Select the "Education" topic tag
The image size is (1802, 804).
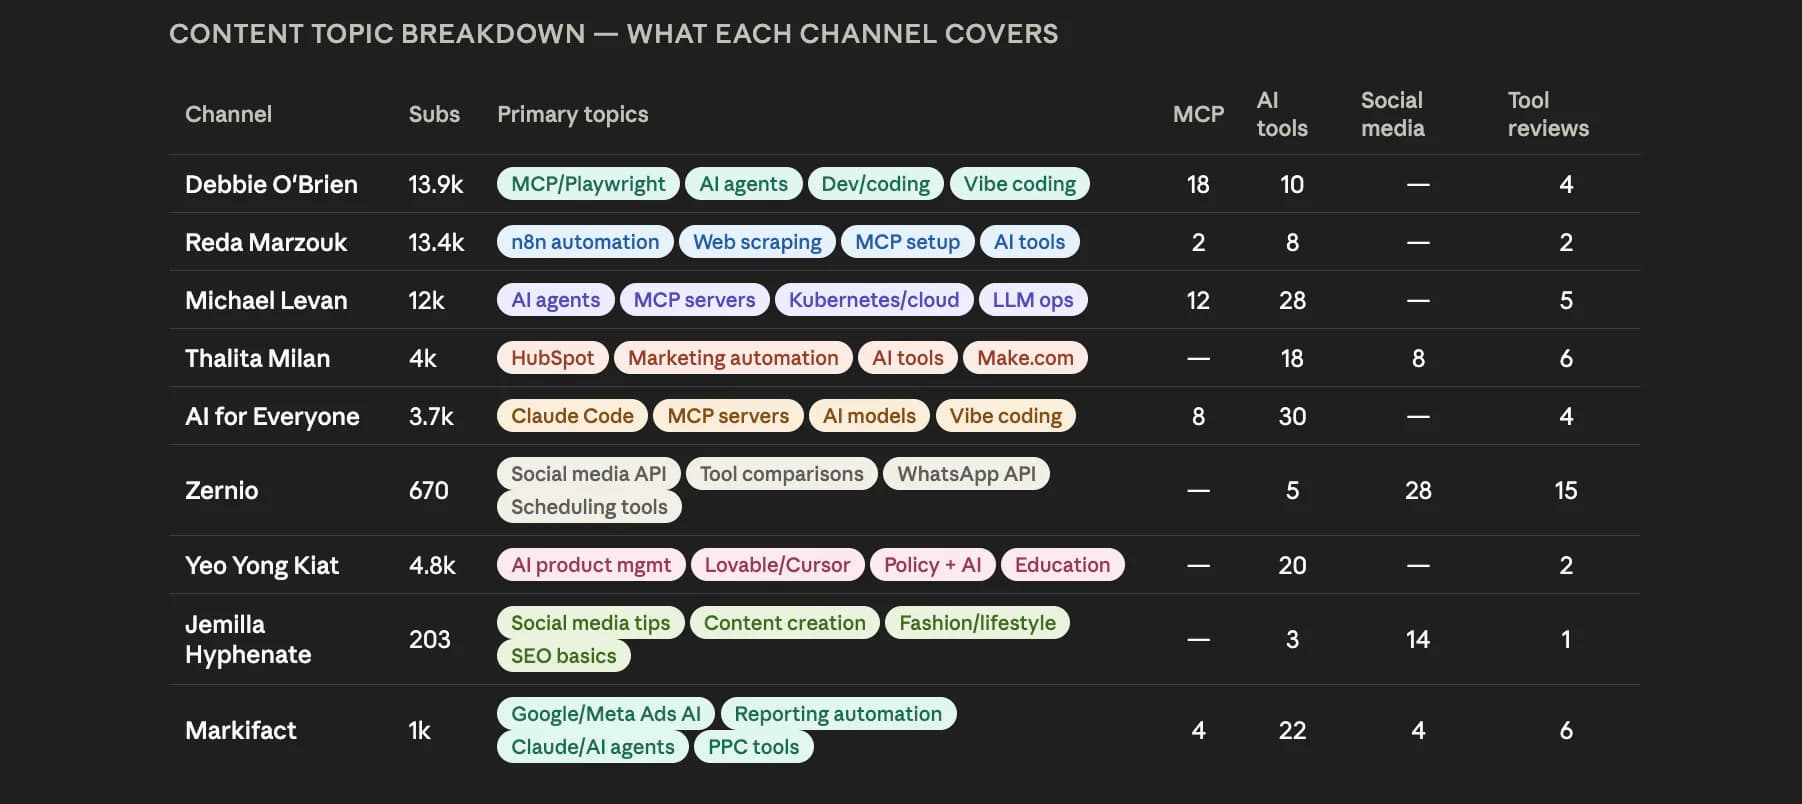point(1062,565)
